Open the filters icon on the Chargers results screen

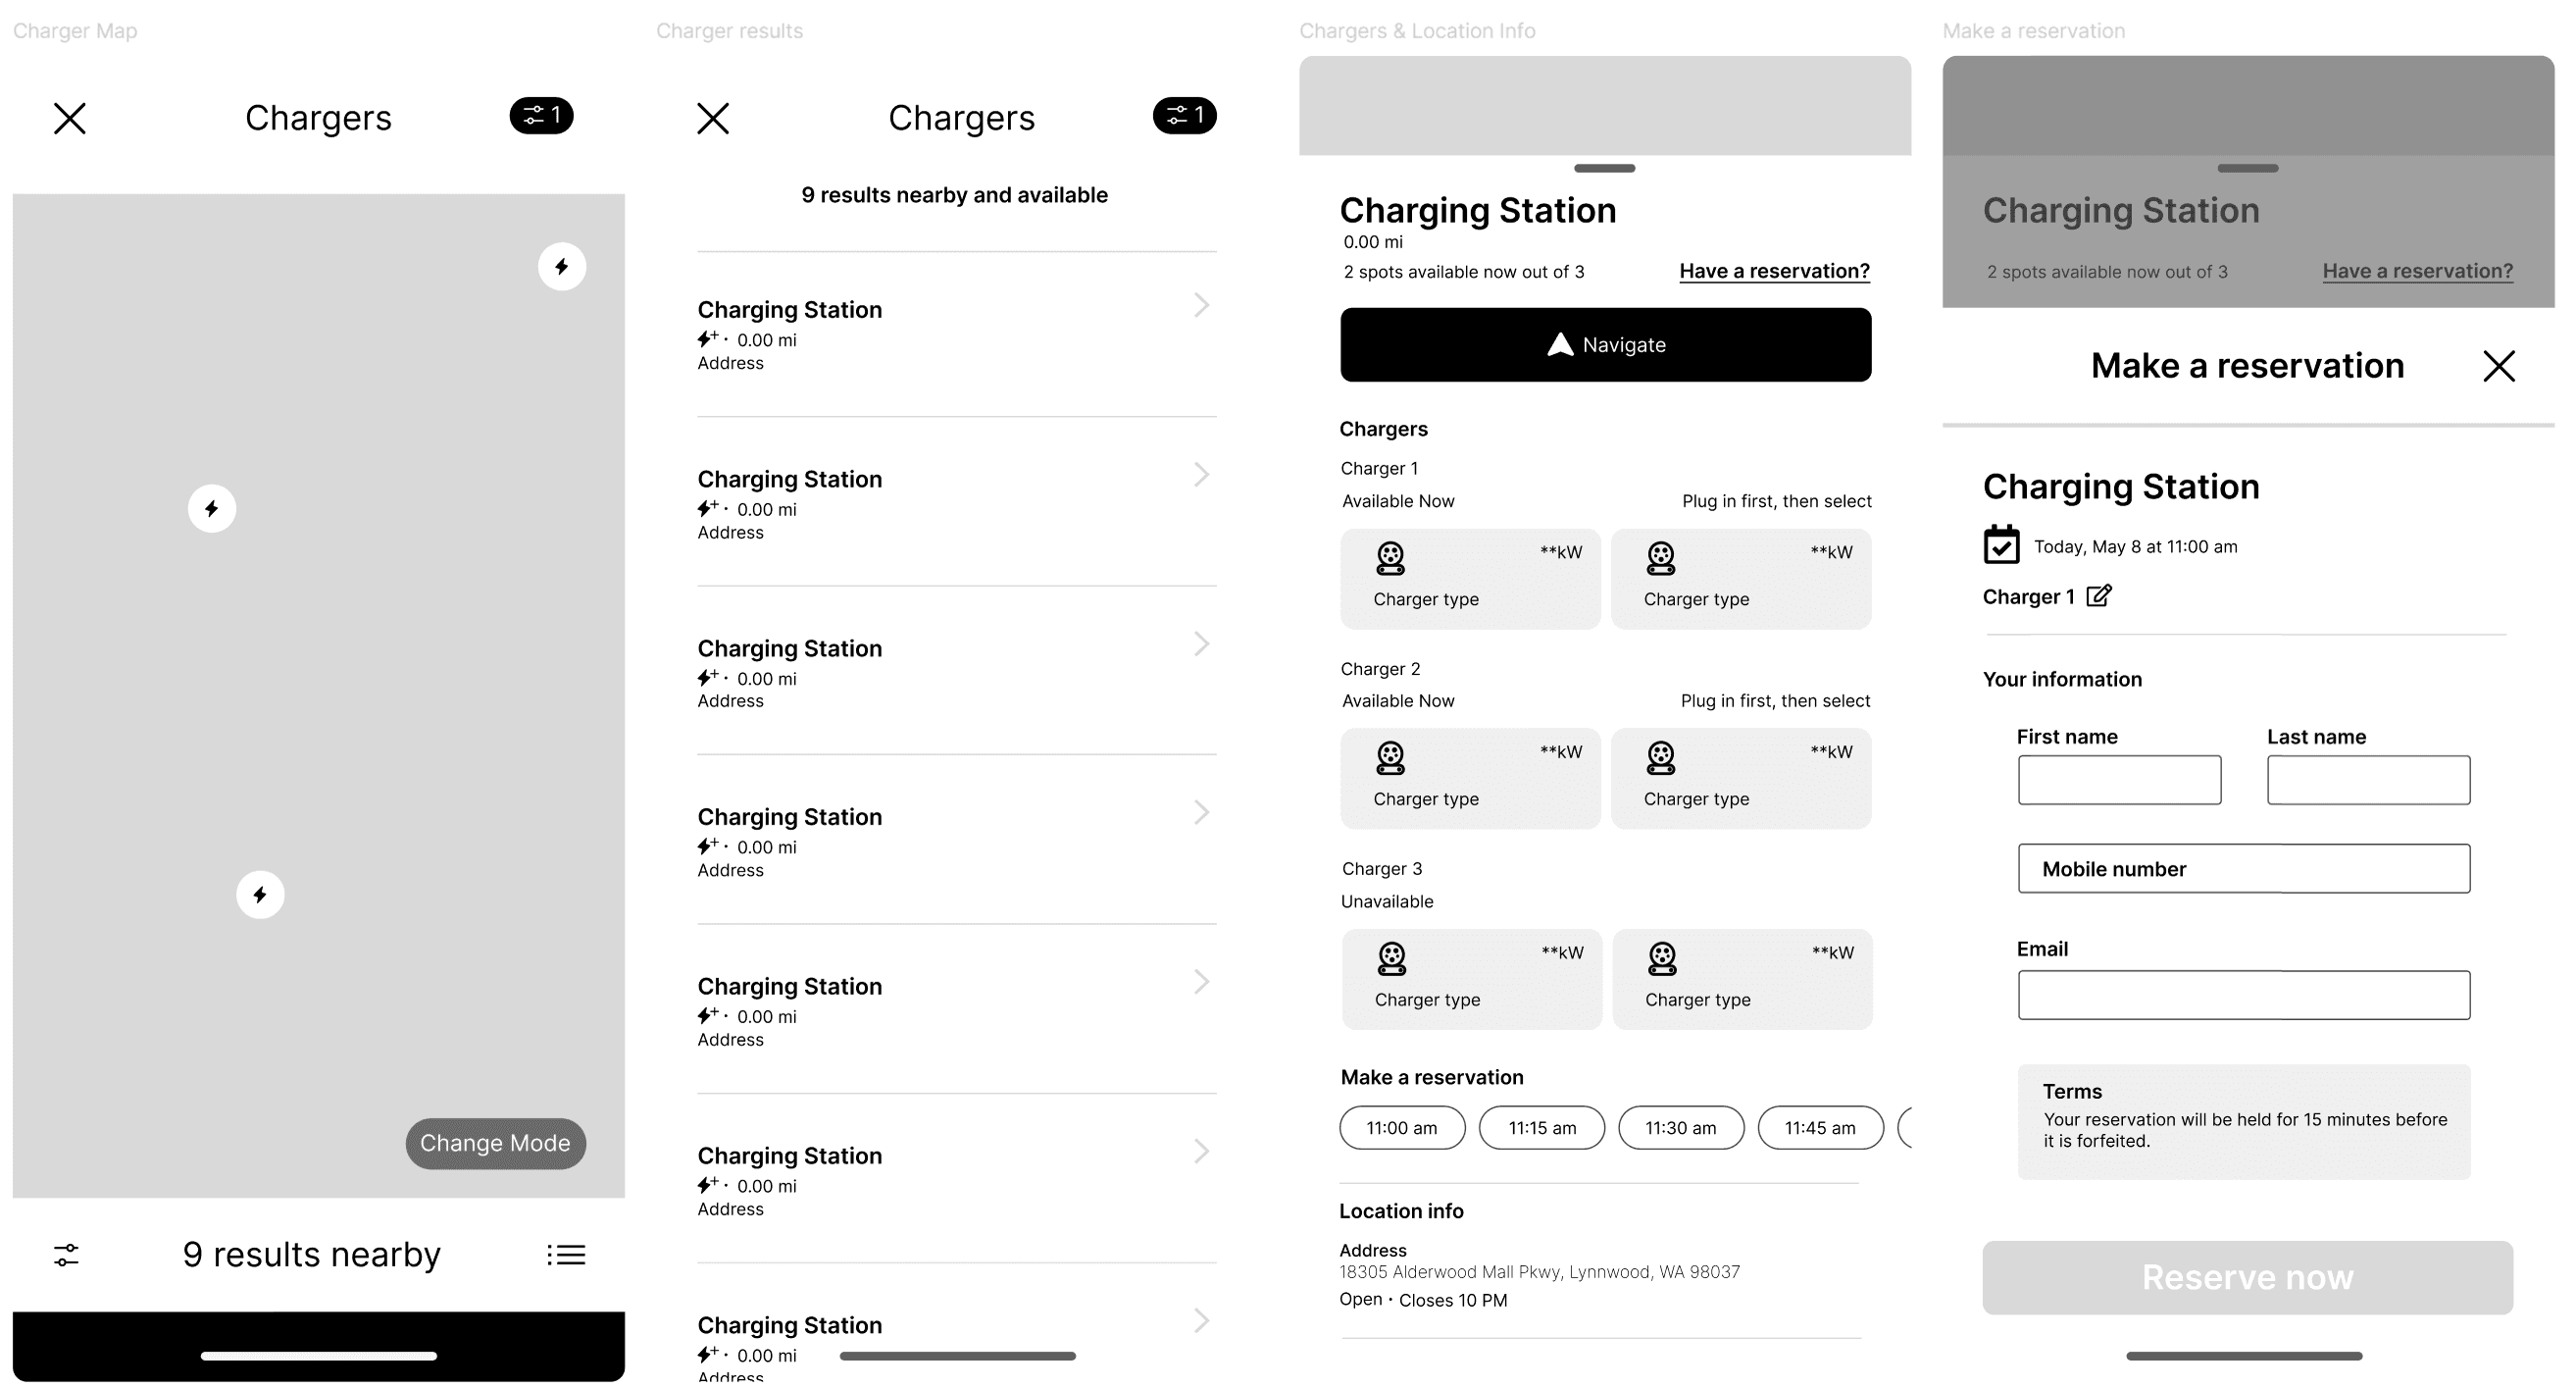[1184, 116]
